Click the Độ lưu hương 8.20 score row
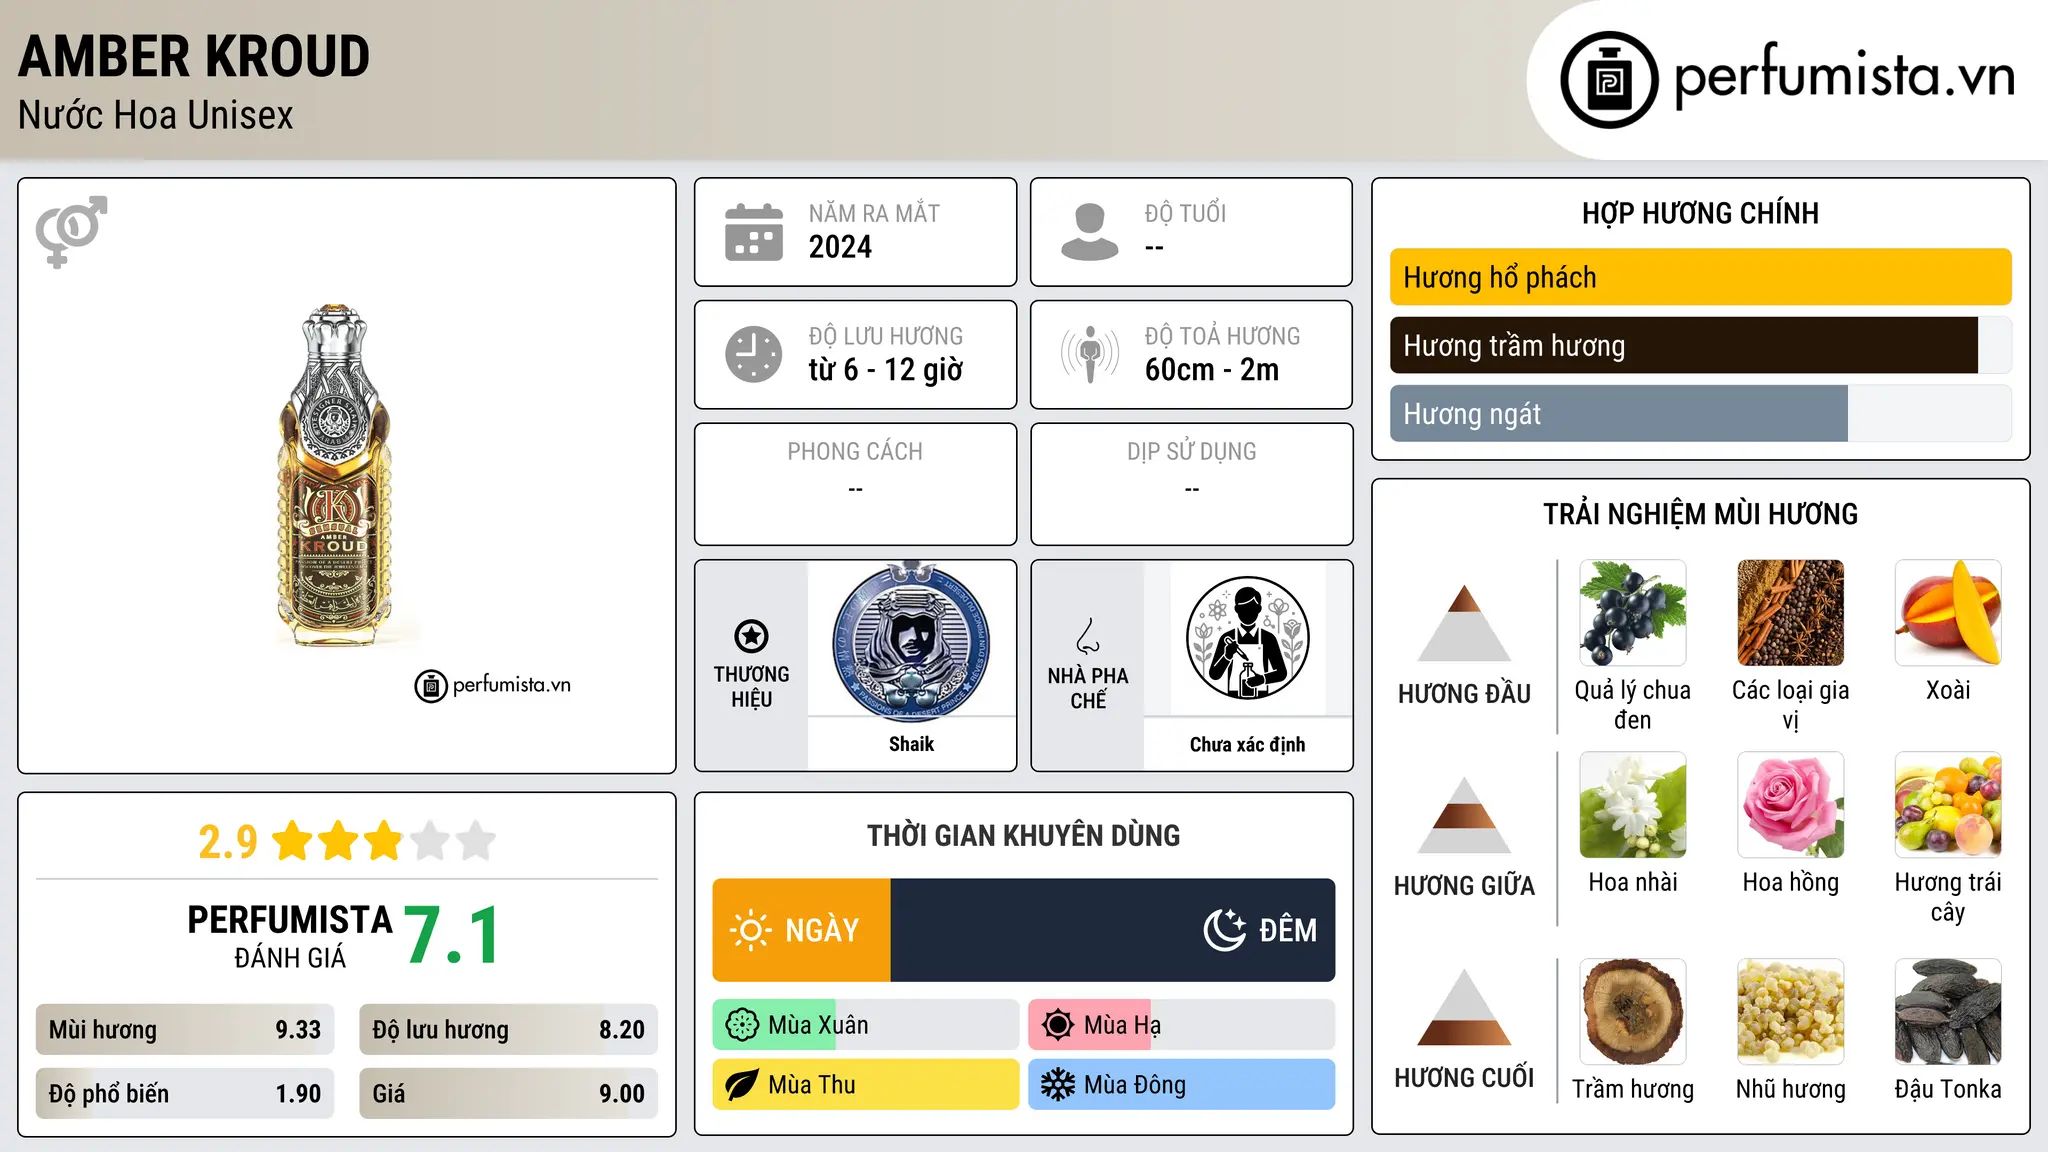The height and width of the screenshot is (1152, 2048). tap(509, 1030)
